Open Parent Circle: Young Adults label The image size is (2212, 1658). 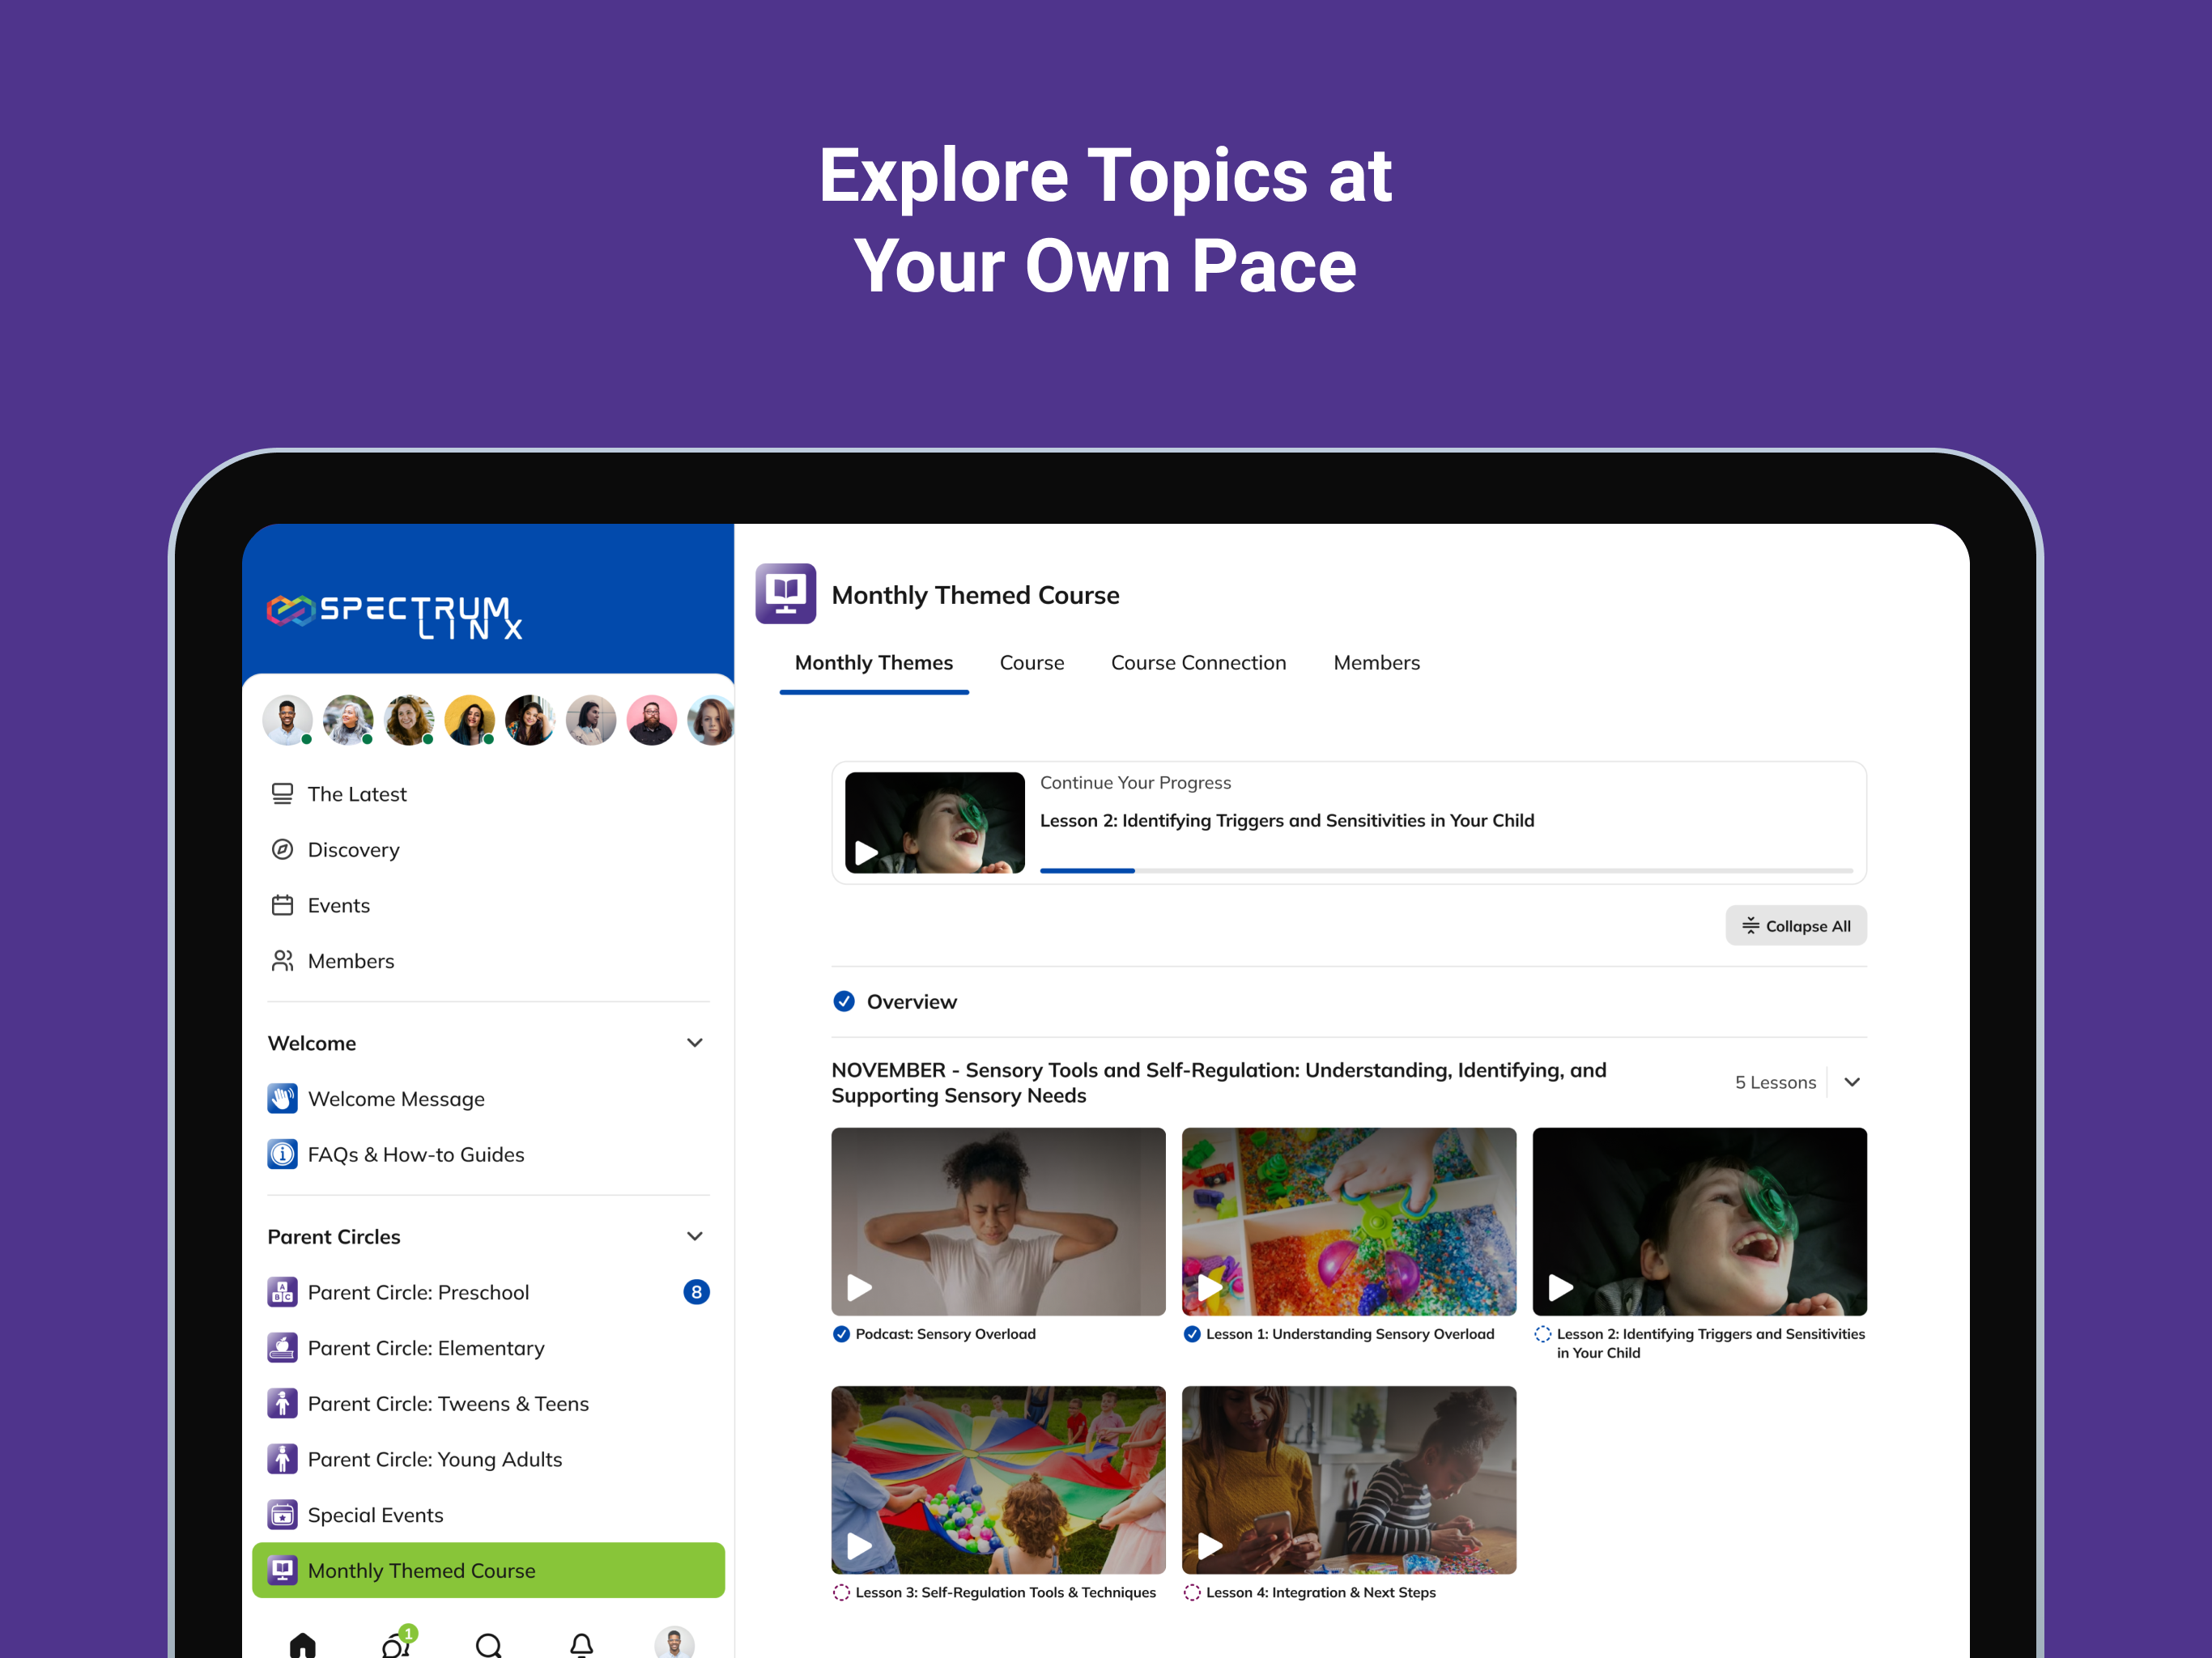(x=435, y=1459)
